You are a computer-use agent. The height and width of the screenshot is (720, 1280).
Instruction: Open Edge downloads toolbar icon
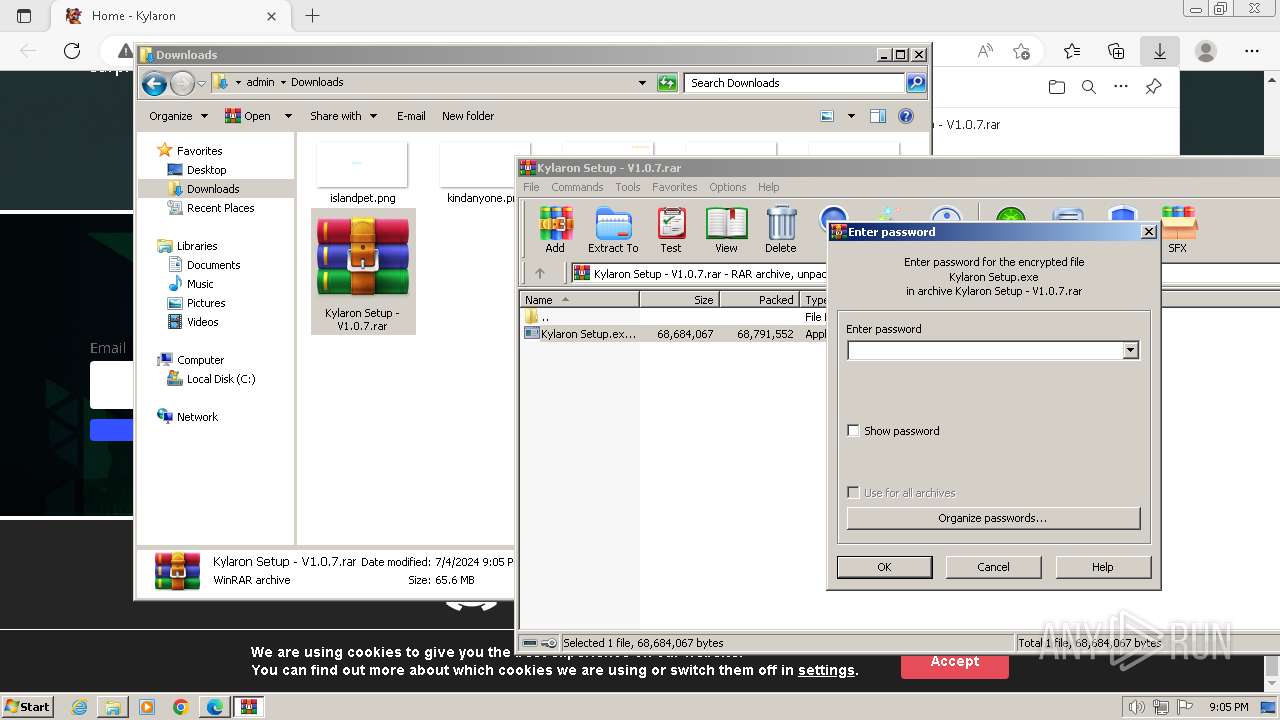pos(1159,51)
